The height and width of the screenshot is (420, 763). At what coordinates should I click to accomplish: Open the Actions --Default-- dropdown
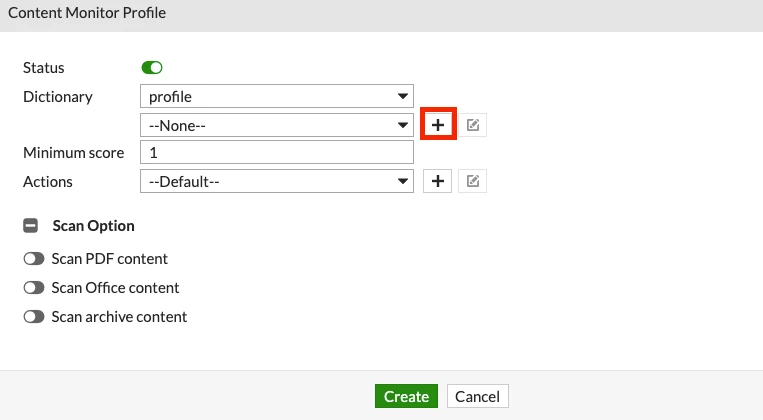(277, 181)
